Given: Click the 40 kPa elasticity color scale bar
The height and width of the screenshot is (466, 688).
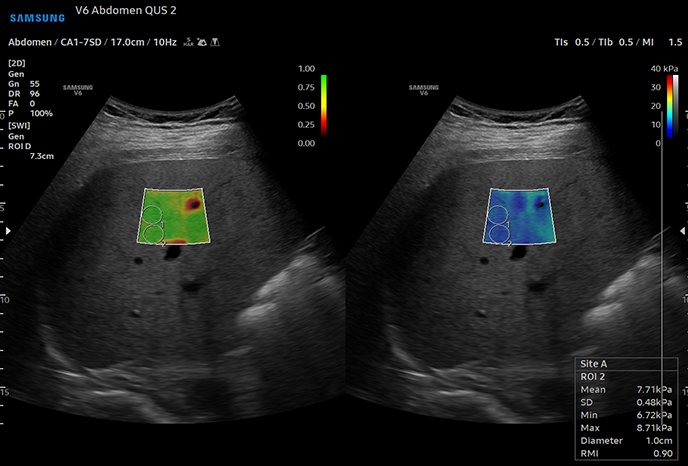Looking at the screenshot, I should click(x=670, y=107).
